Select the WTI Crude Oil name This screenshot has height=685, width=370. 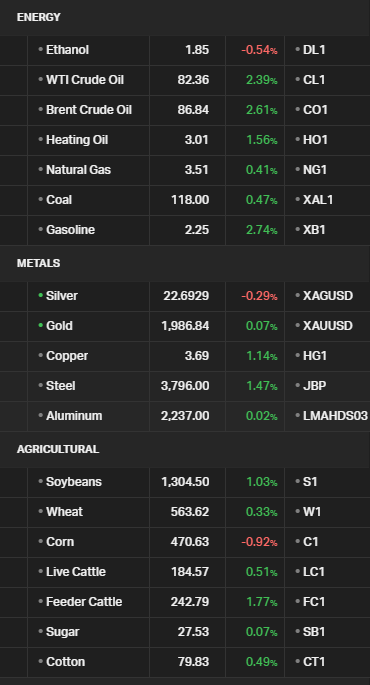(85, 80)
